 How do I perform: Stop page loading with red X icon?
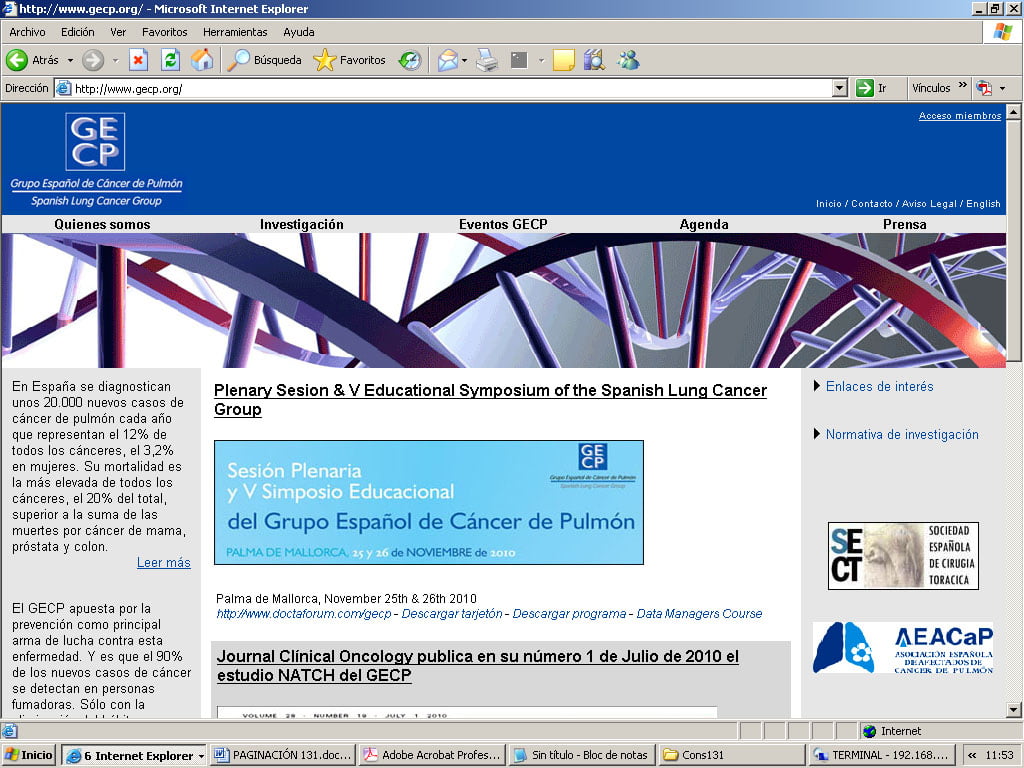[138, 60]
